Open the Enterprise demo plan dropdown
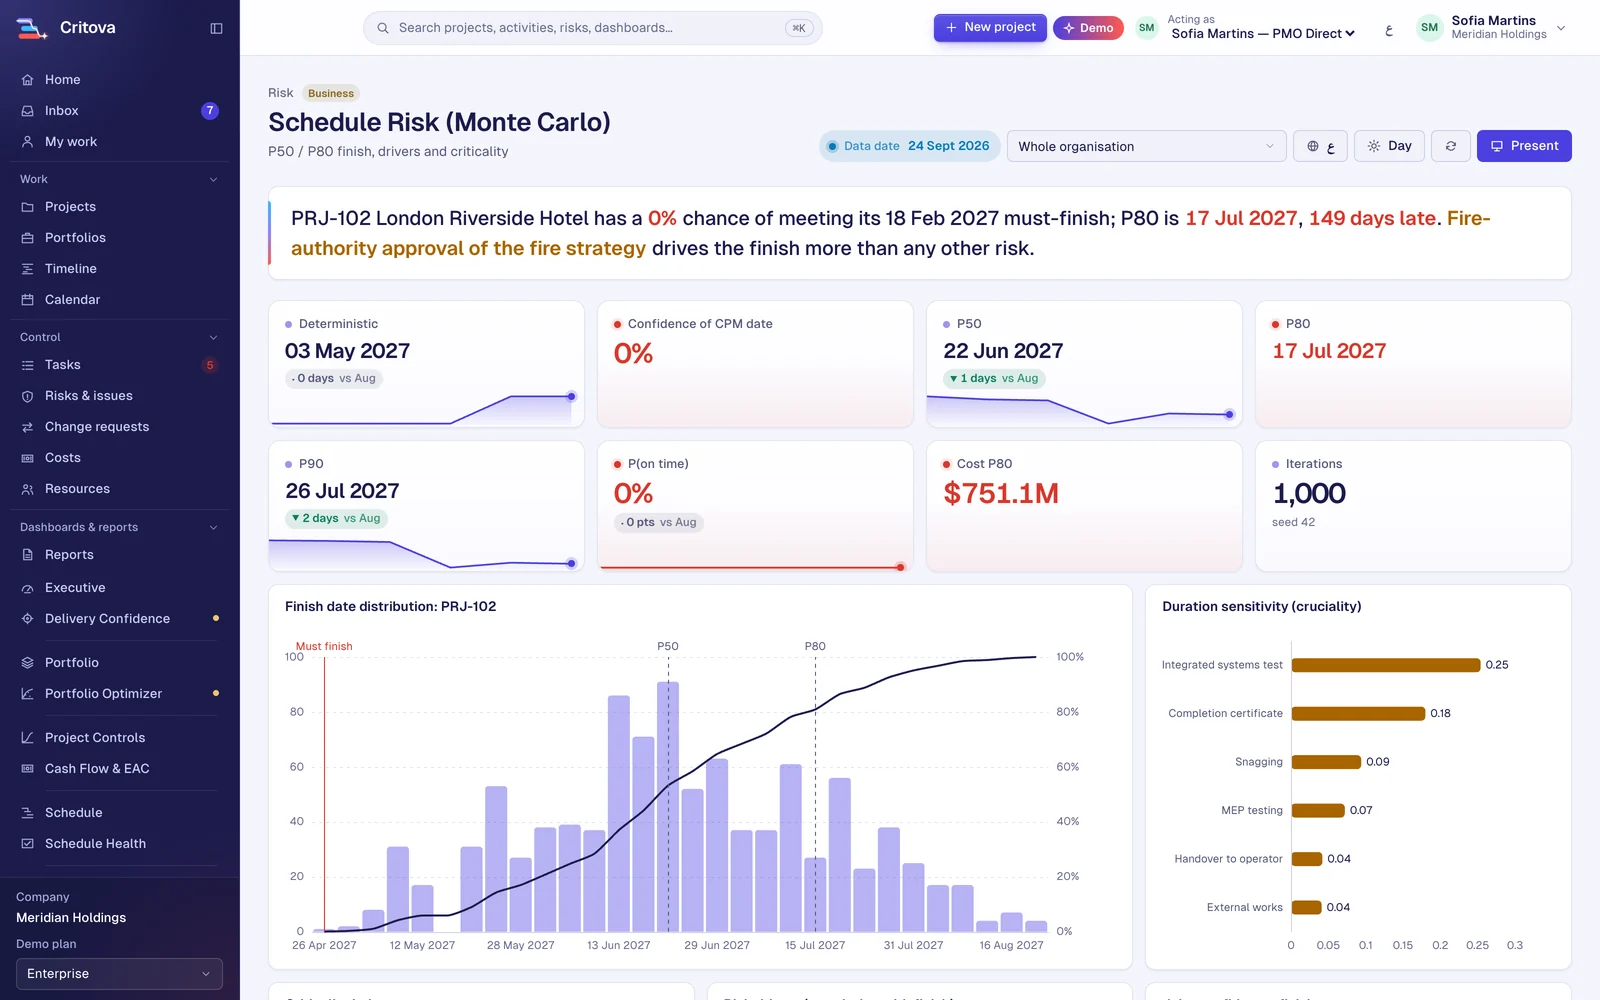This screenshot has height=1000, width=1600. click(x=119, y=974)
